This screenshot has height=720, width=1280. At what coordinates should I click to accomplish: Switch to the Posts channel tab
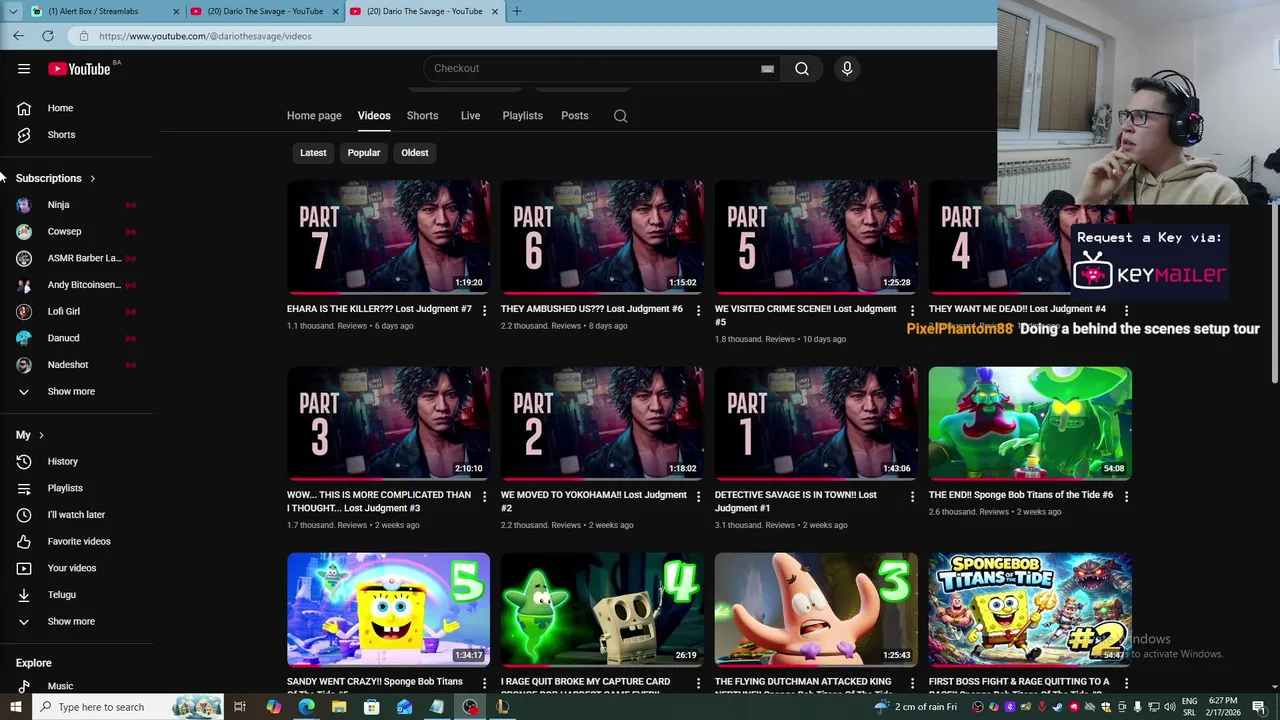point(574,116)
